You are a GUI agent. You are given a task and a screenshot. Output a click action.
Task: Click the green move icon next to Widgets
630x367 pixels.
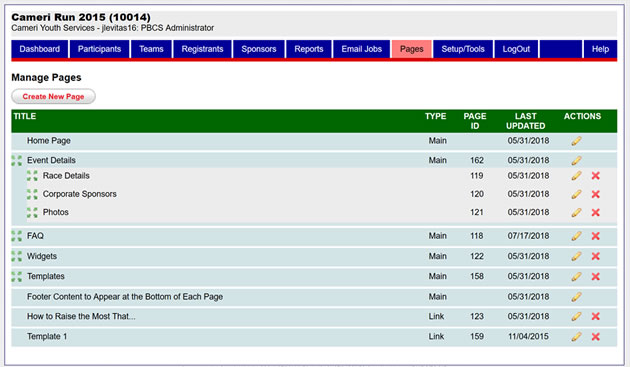pos(16,256)
